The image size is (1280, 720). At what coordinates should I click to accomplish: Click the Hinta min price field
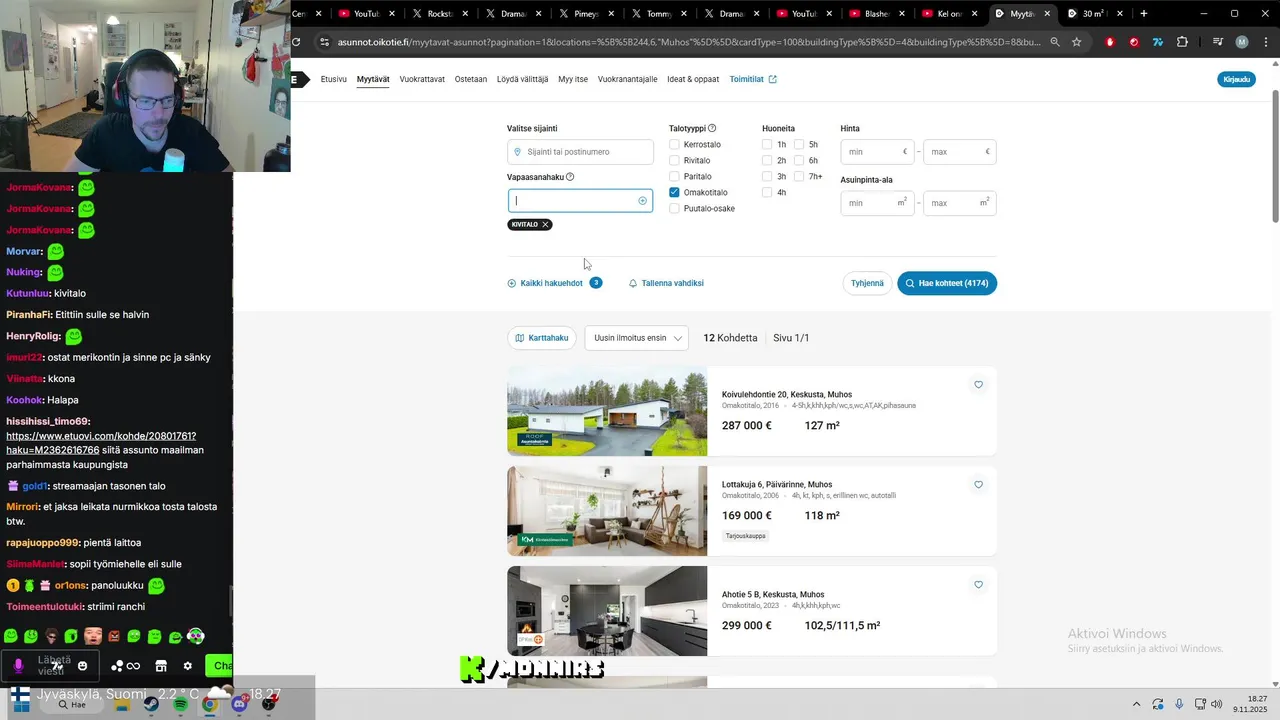point(877,152)
